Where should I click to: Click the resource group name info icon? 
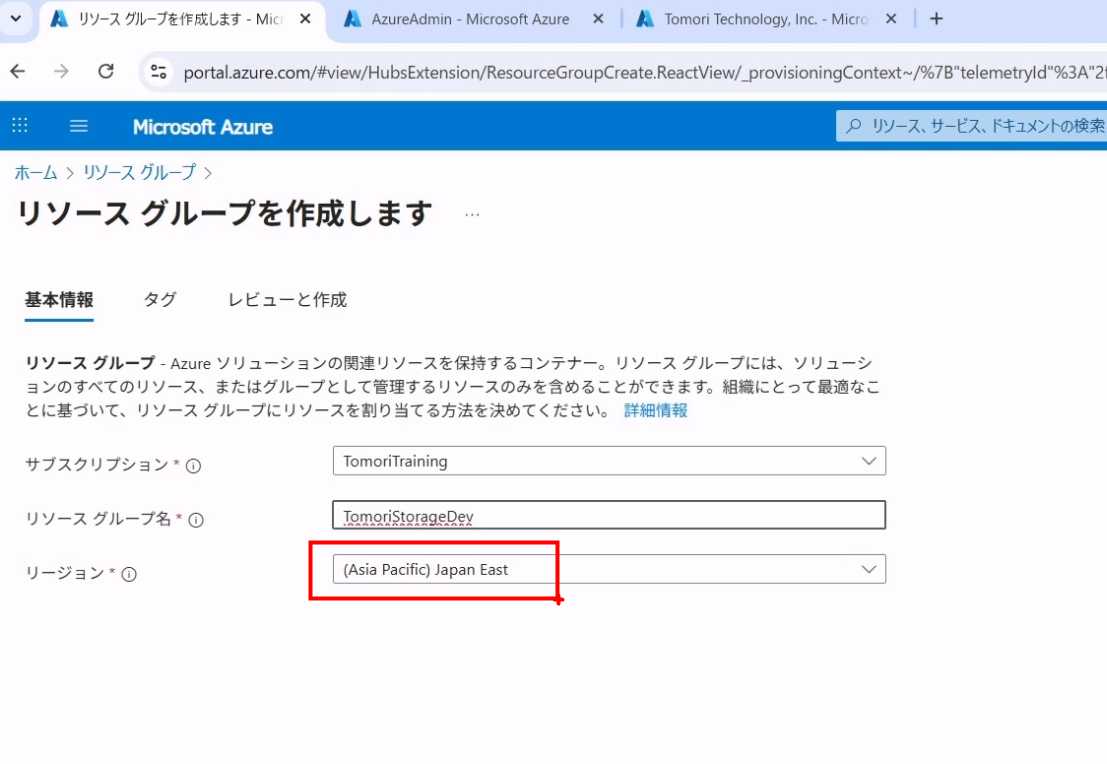(196, 519)
